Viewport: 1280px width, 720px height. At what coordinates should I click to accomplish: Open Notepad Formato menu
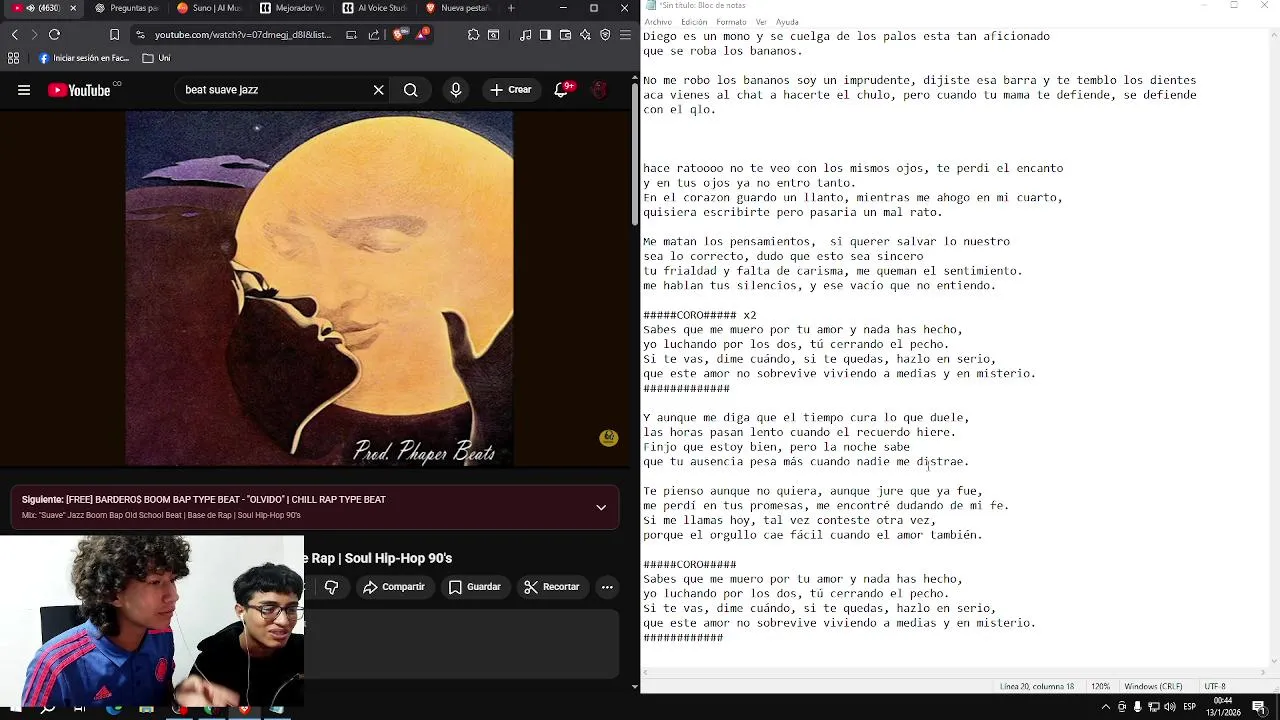731,22
